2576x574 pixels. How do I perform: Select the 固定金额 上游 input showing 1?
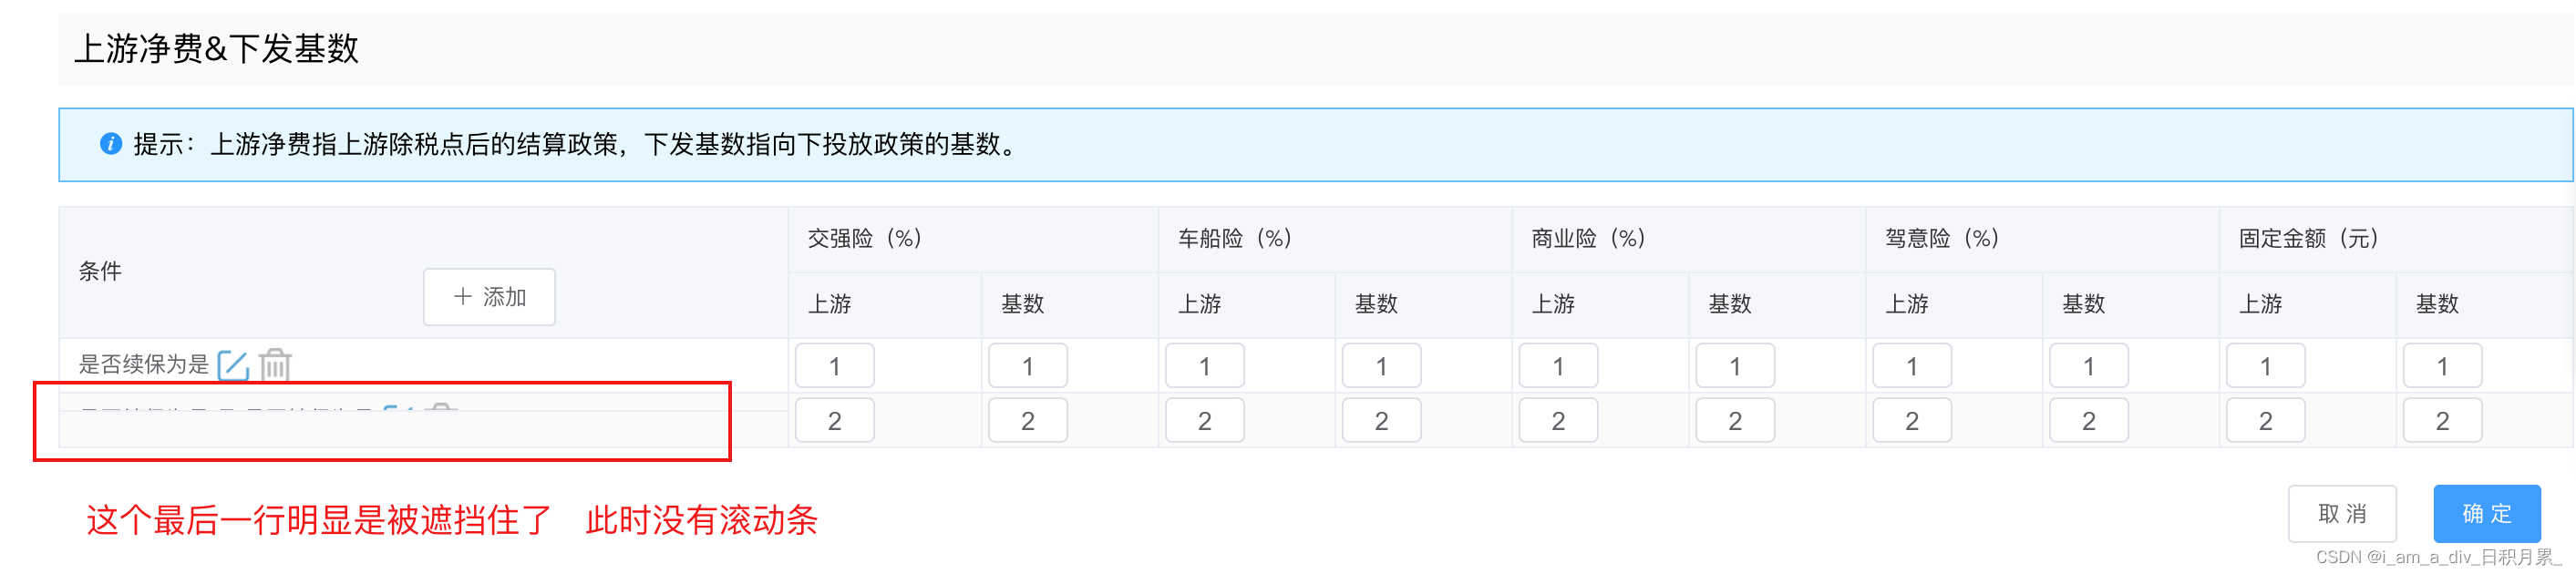2264,365
